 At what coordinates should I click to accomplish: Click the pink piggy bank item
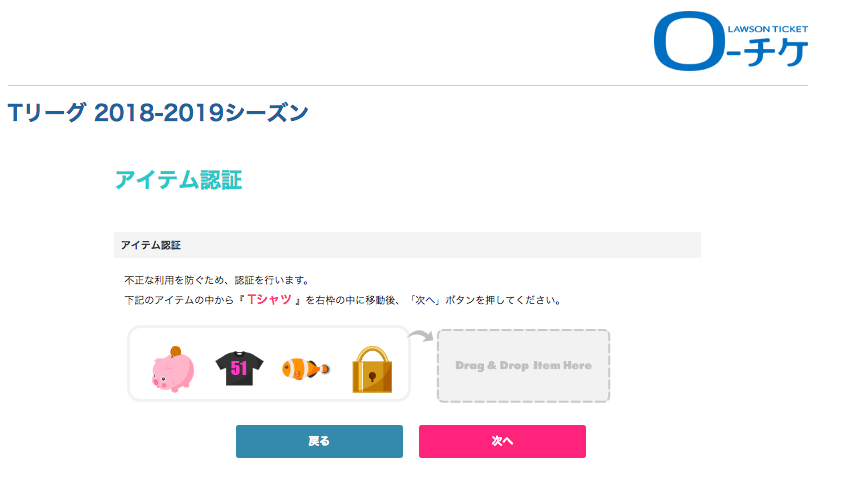(173, 368)
